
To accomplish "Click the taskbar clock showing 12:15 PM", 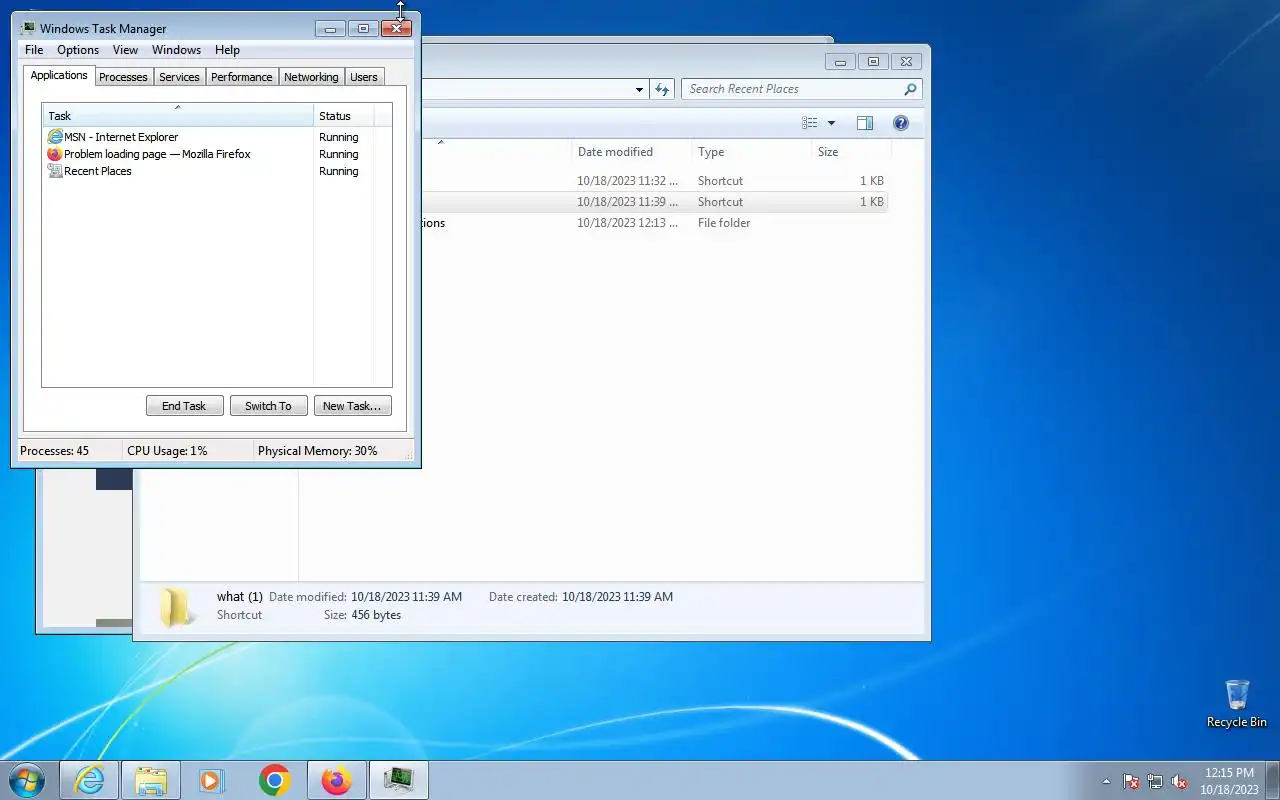I will [x=1229, y=781].
